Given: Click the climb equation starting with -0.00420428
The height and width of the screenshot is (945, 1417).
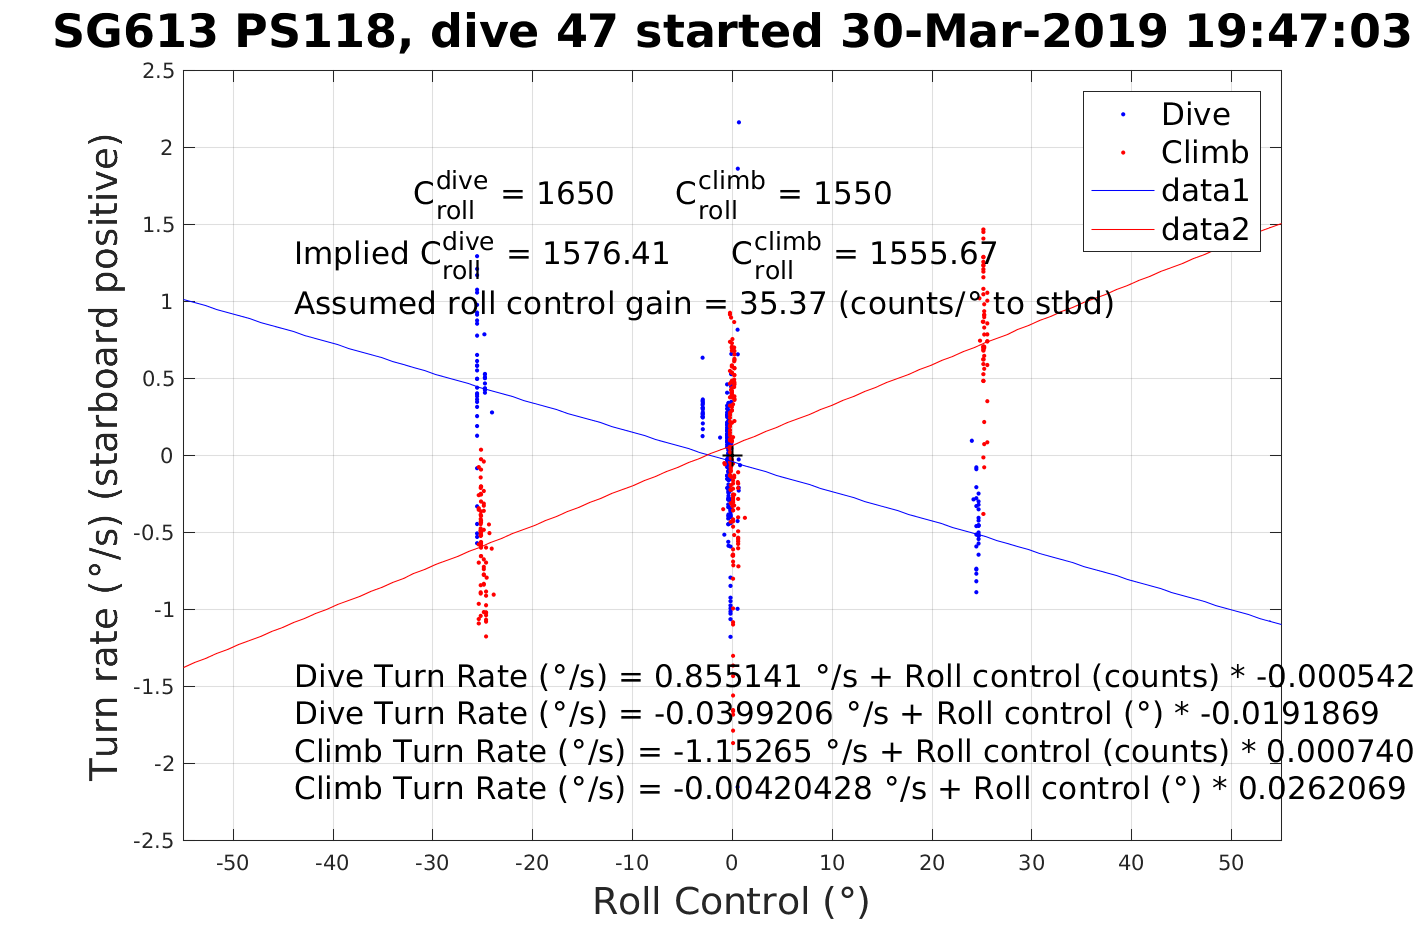Looking at the screenshot, I should pos(850,789).
